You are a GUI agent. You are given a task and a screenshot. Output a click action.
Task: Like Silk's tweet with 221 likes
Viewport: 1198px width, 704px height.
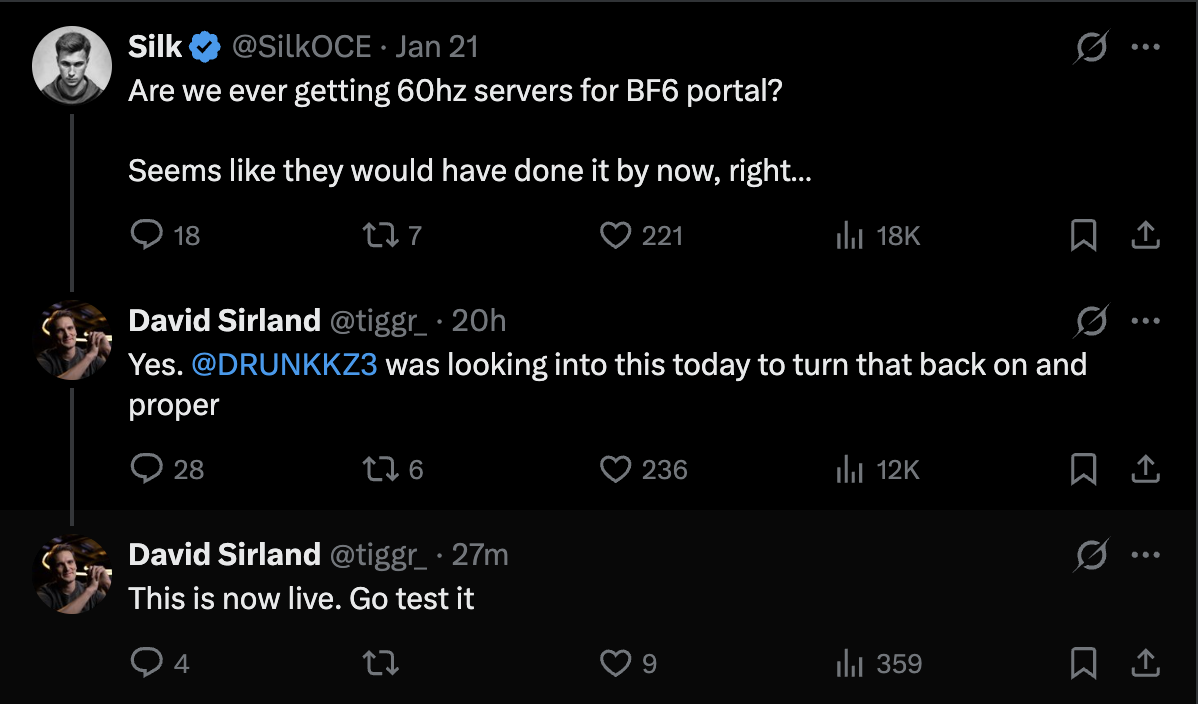616,235
